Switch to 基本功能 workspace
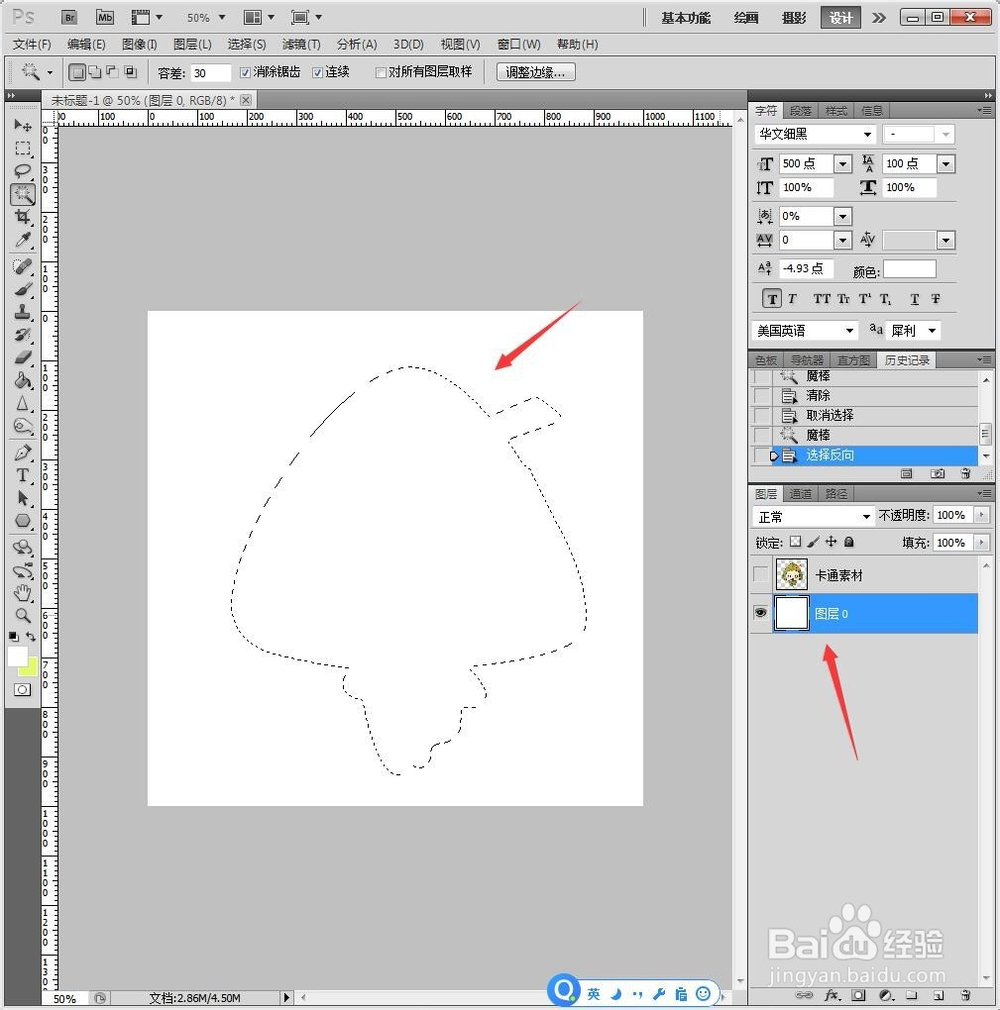The image size is (1000, 1010). 686,17
